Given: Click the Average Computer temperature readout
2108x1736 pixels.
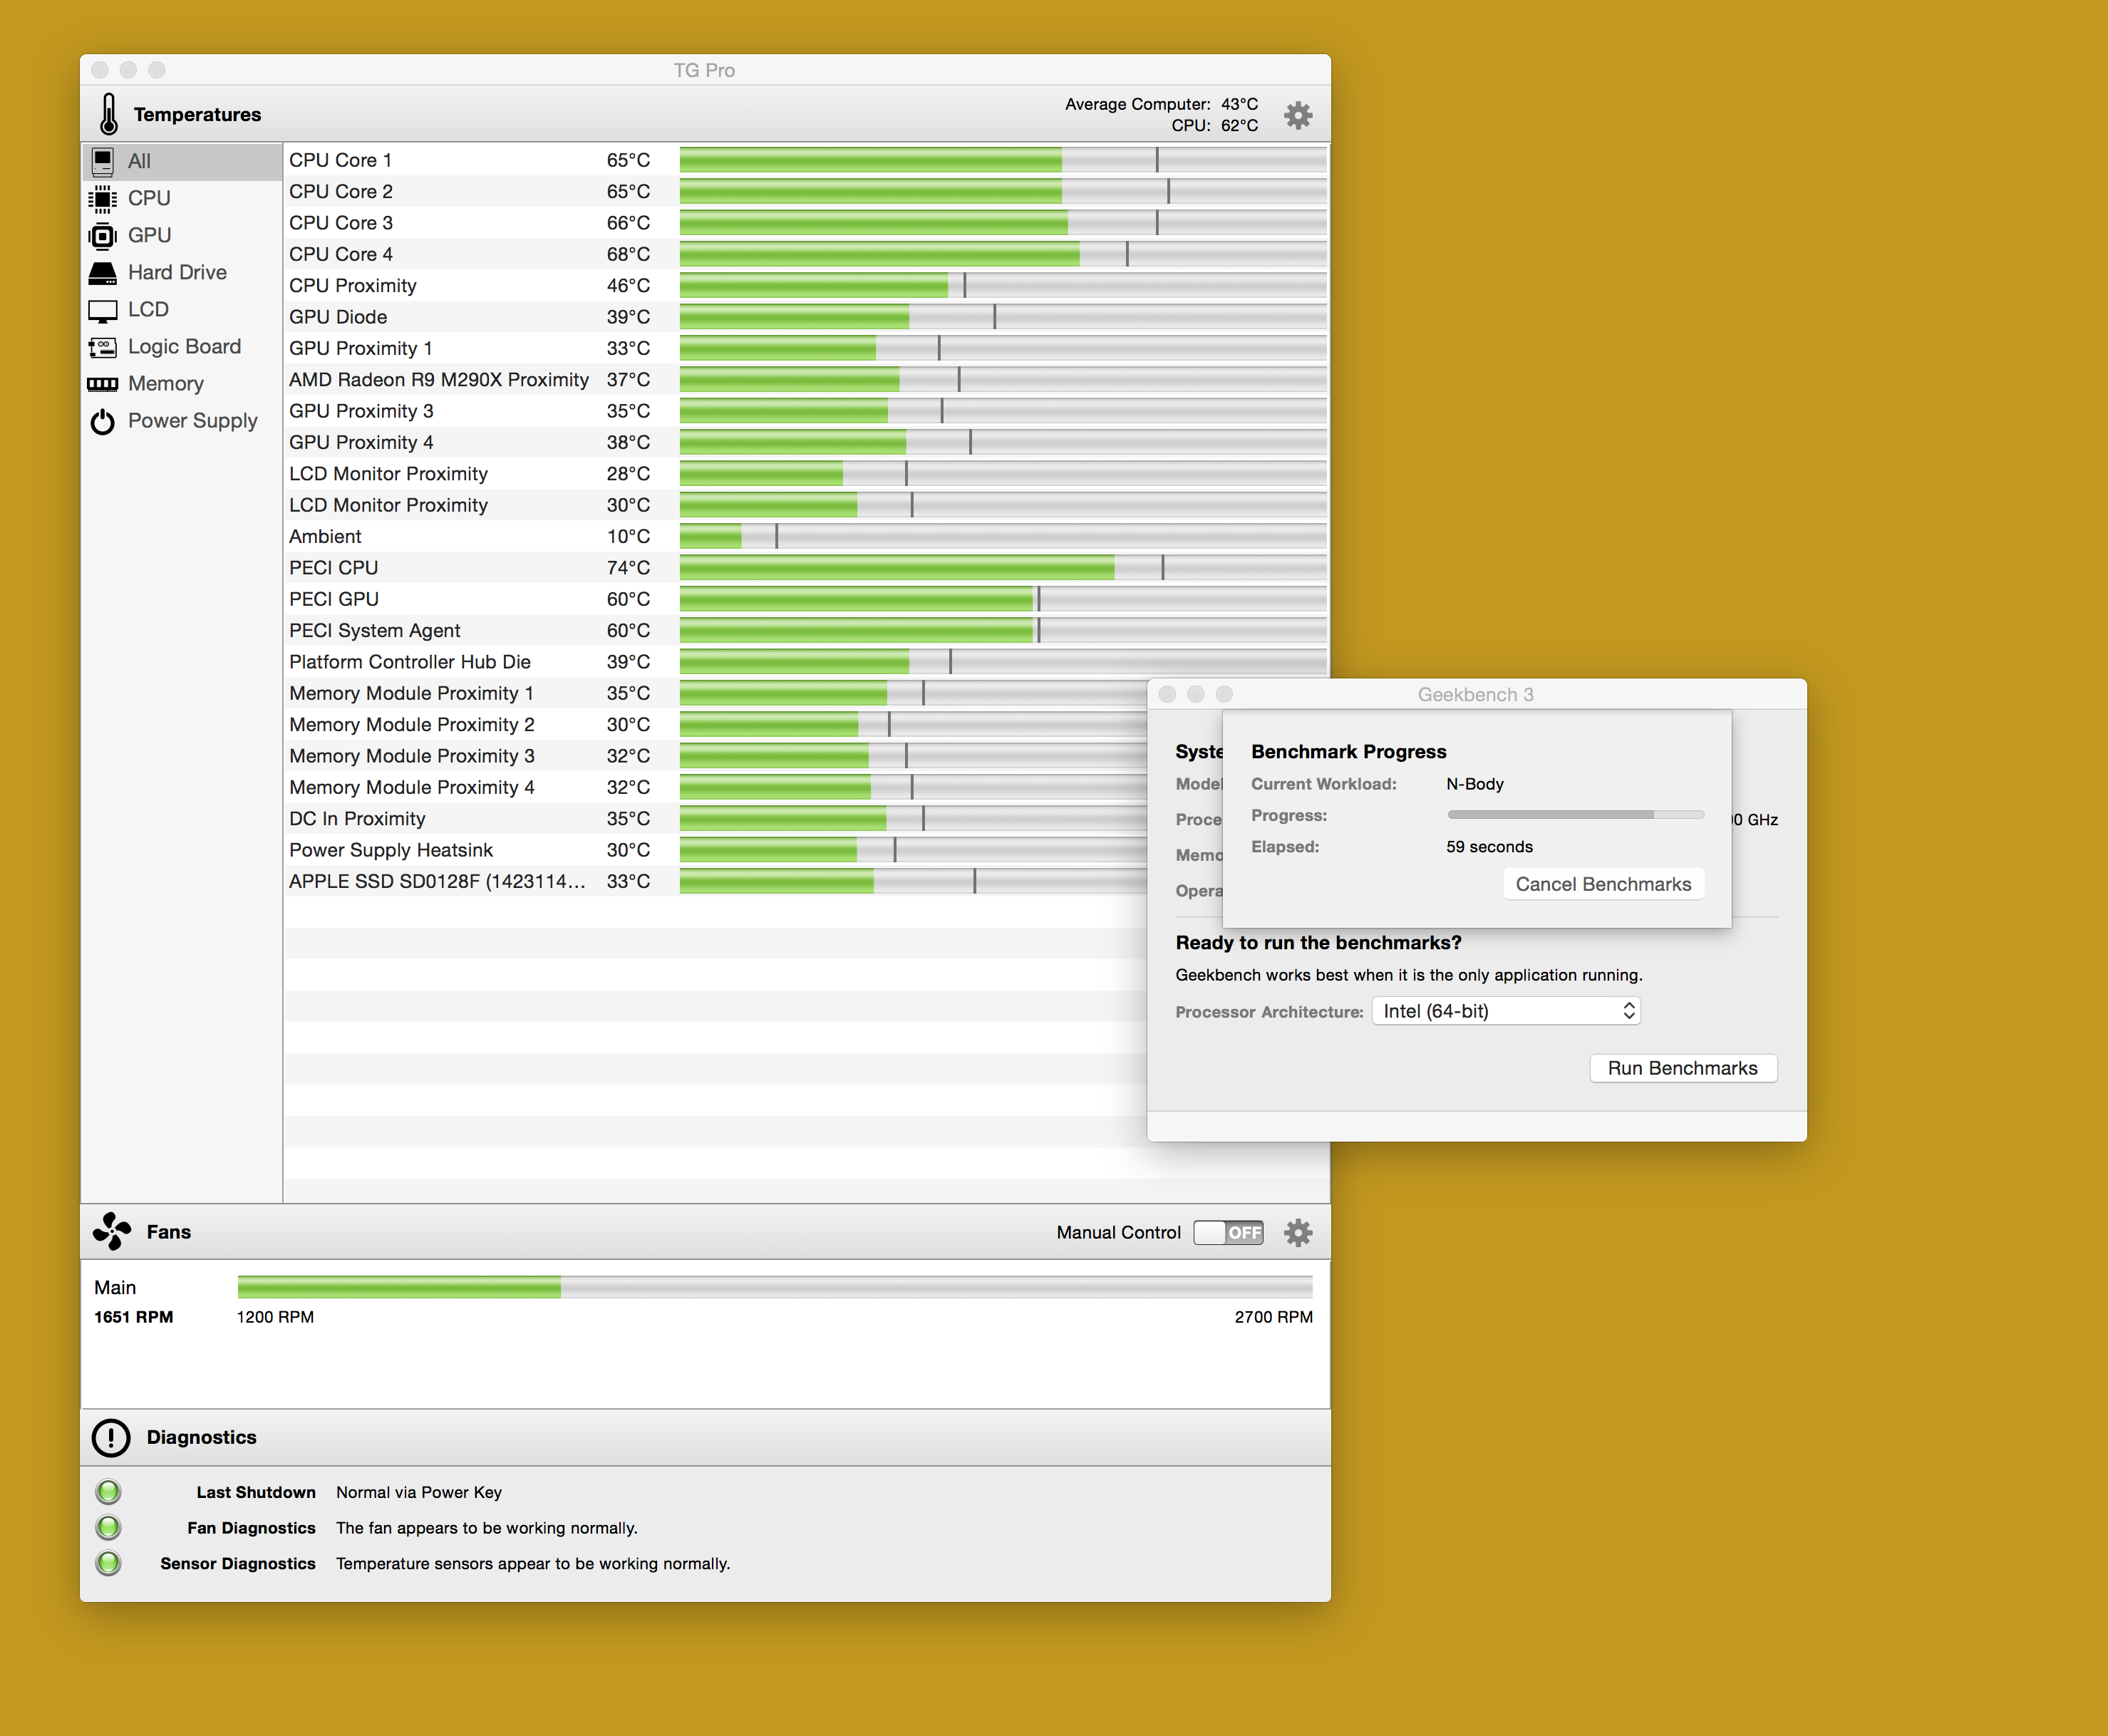Looking at the screenshot, I should point(1161,104).
